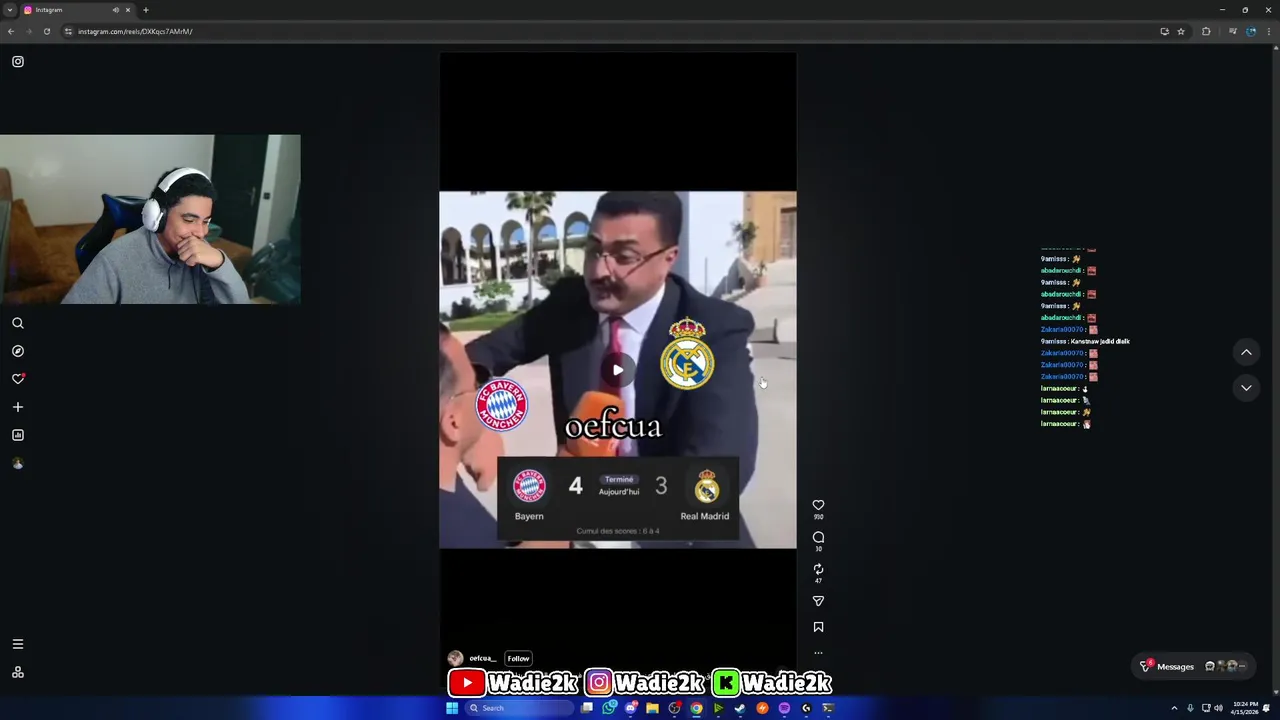Play the paused reel video
1280x720 pixels.
[618, 370]
